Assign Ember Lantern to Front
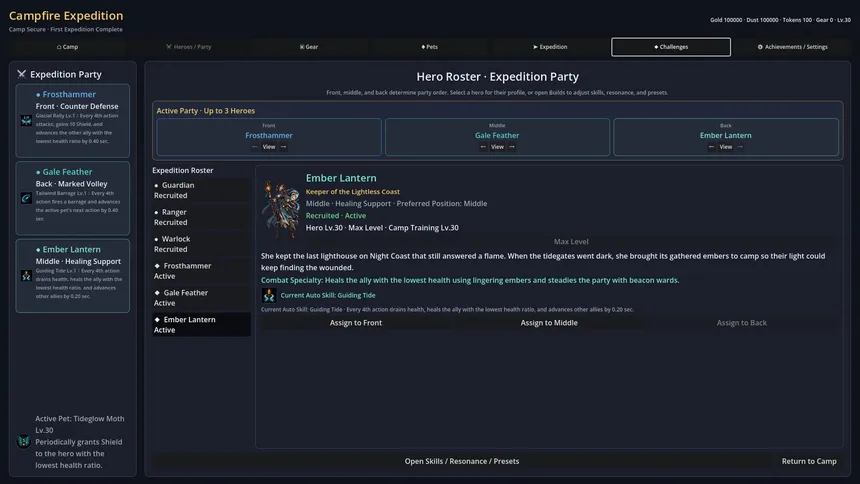Screen dimensions: 860x484 pos(356,323)
